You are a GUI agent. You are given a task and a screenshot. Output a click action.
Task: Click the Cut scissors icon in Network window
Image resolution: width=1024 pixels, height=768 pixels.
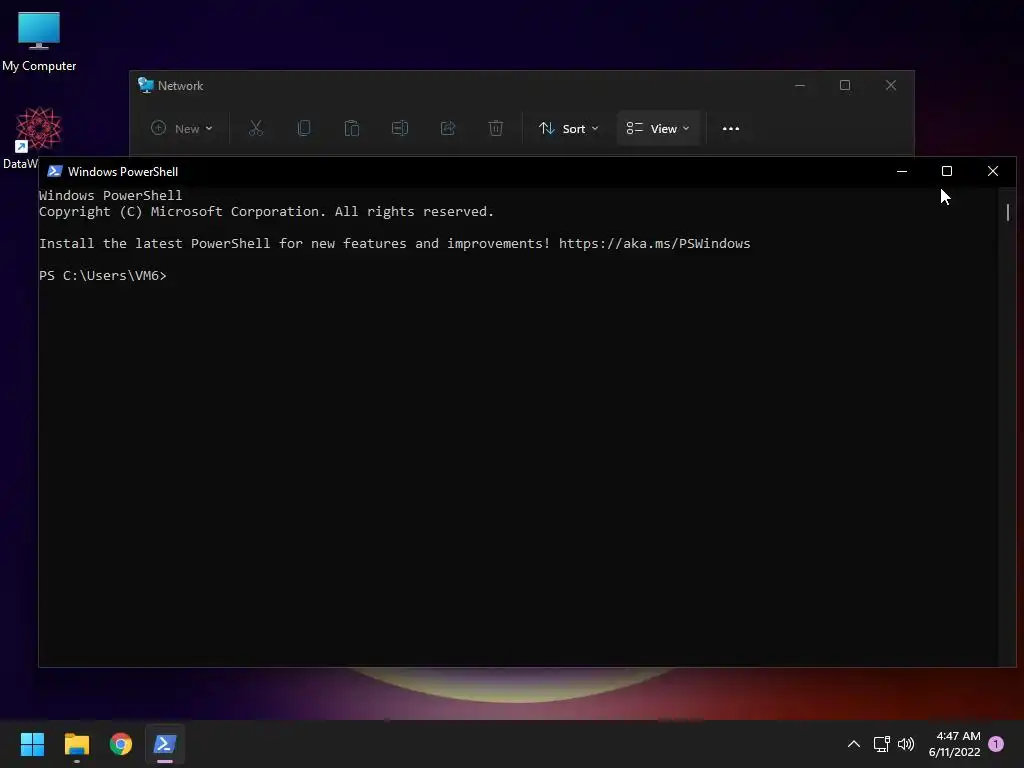256,129
